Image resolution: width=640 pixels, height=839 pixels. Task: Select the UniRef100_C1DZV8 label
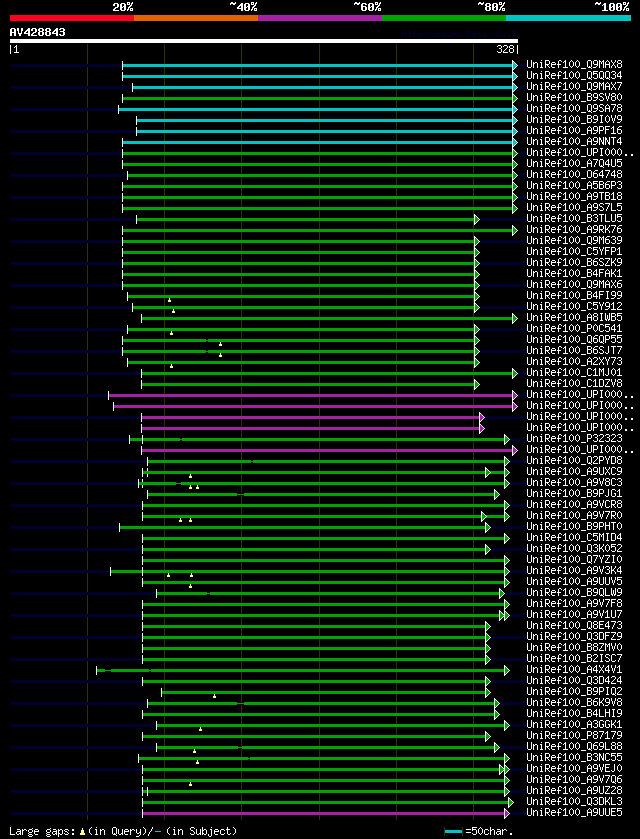click(574, 383)
